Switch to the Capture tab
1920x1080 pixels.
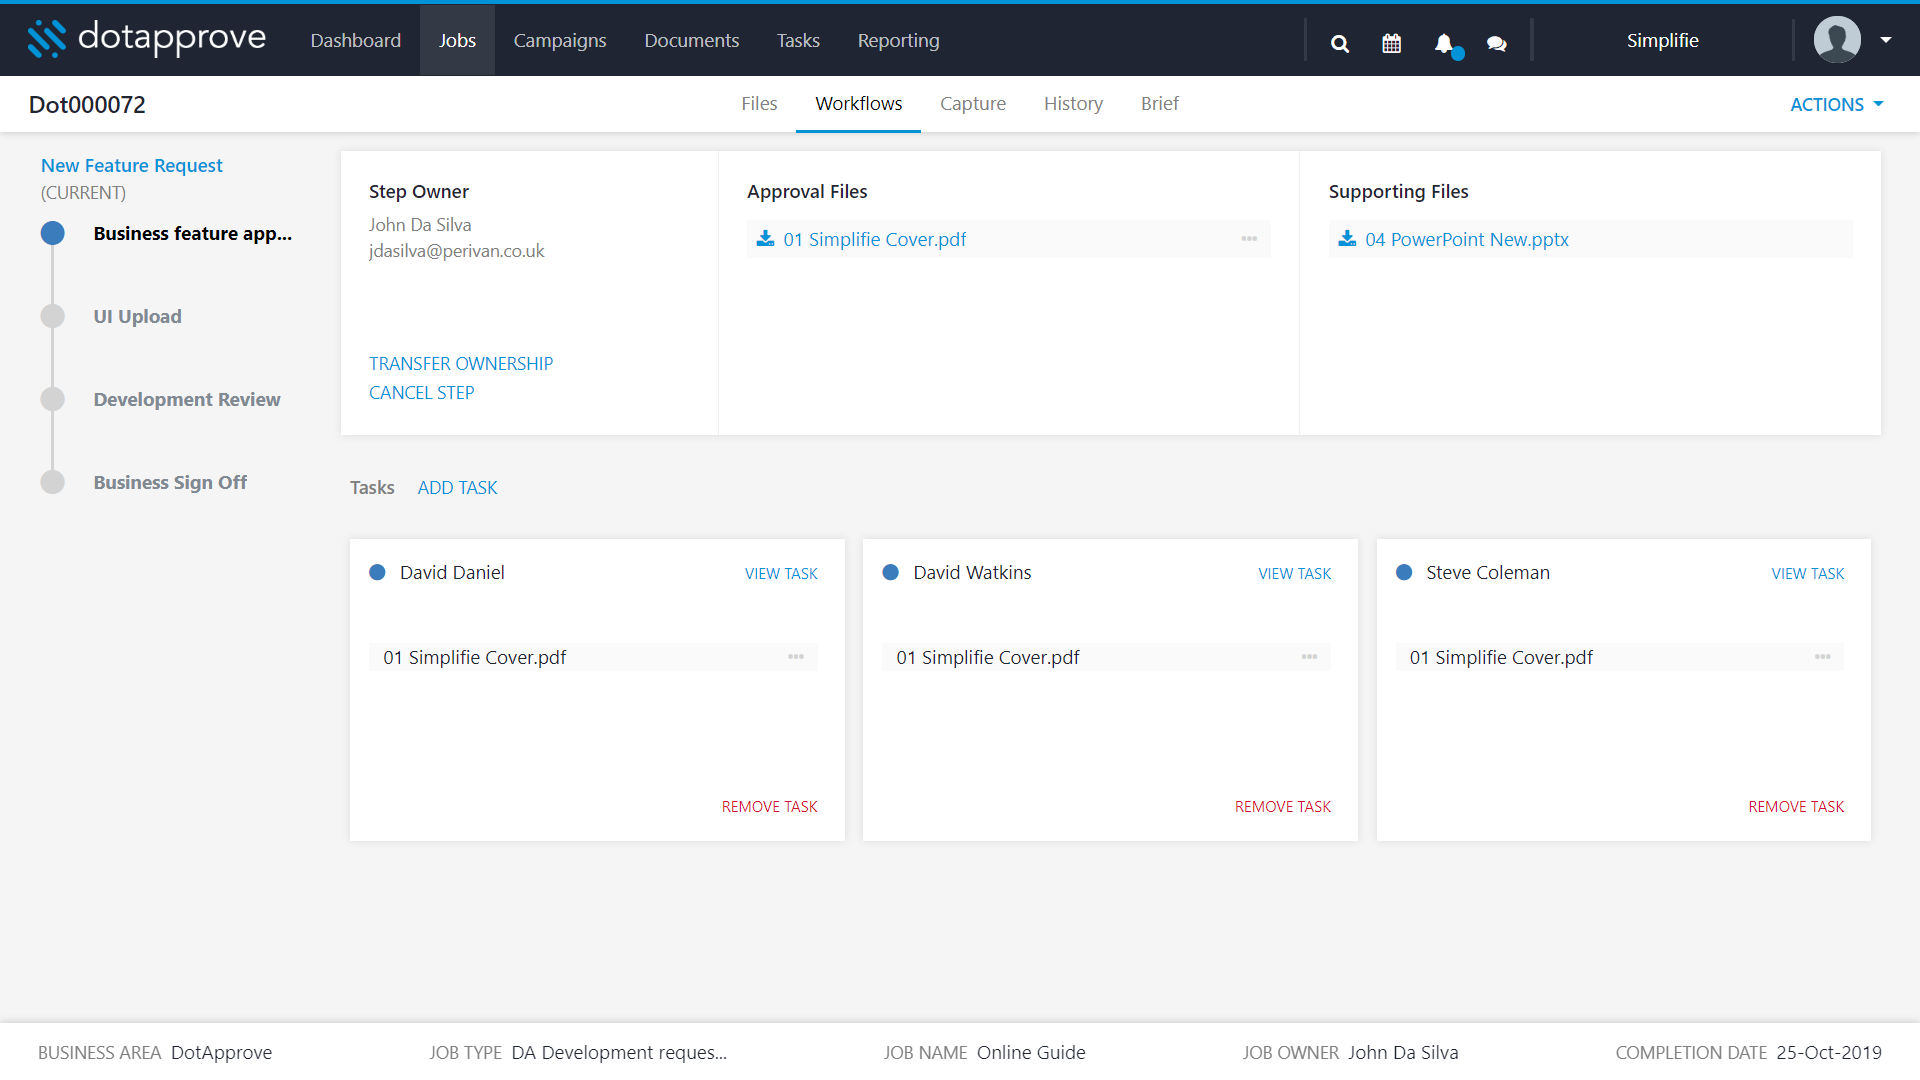[x=972, y=104]
